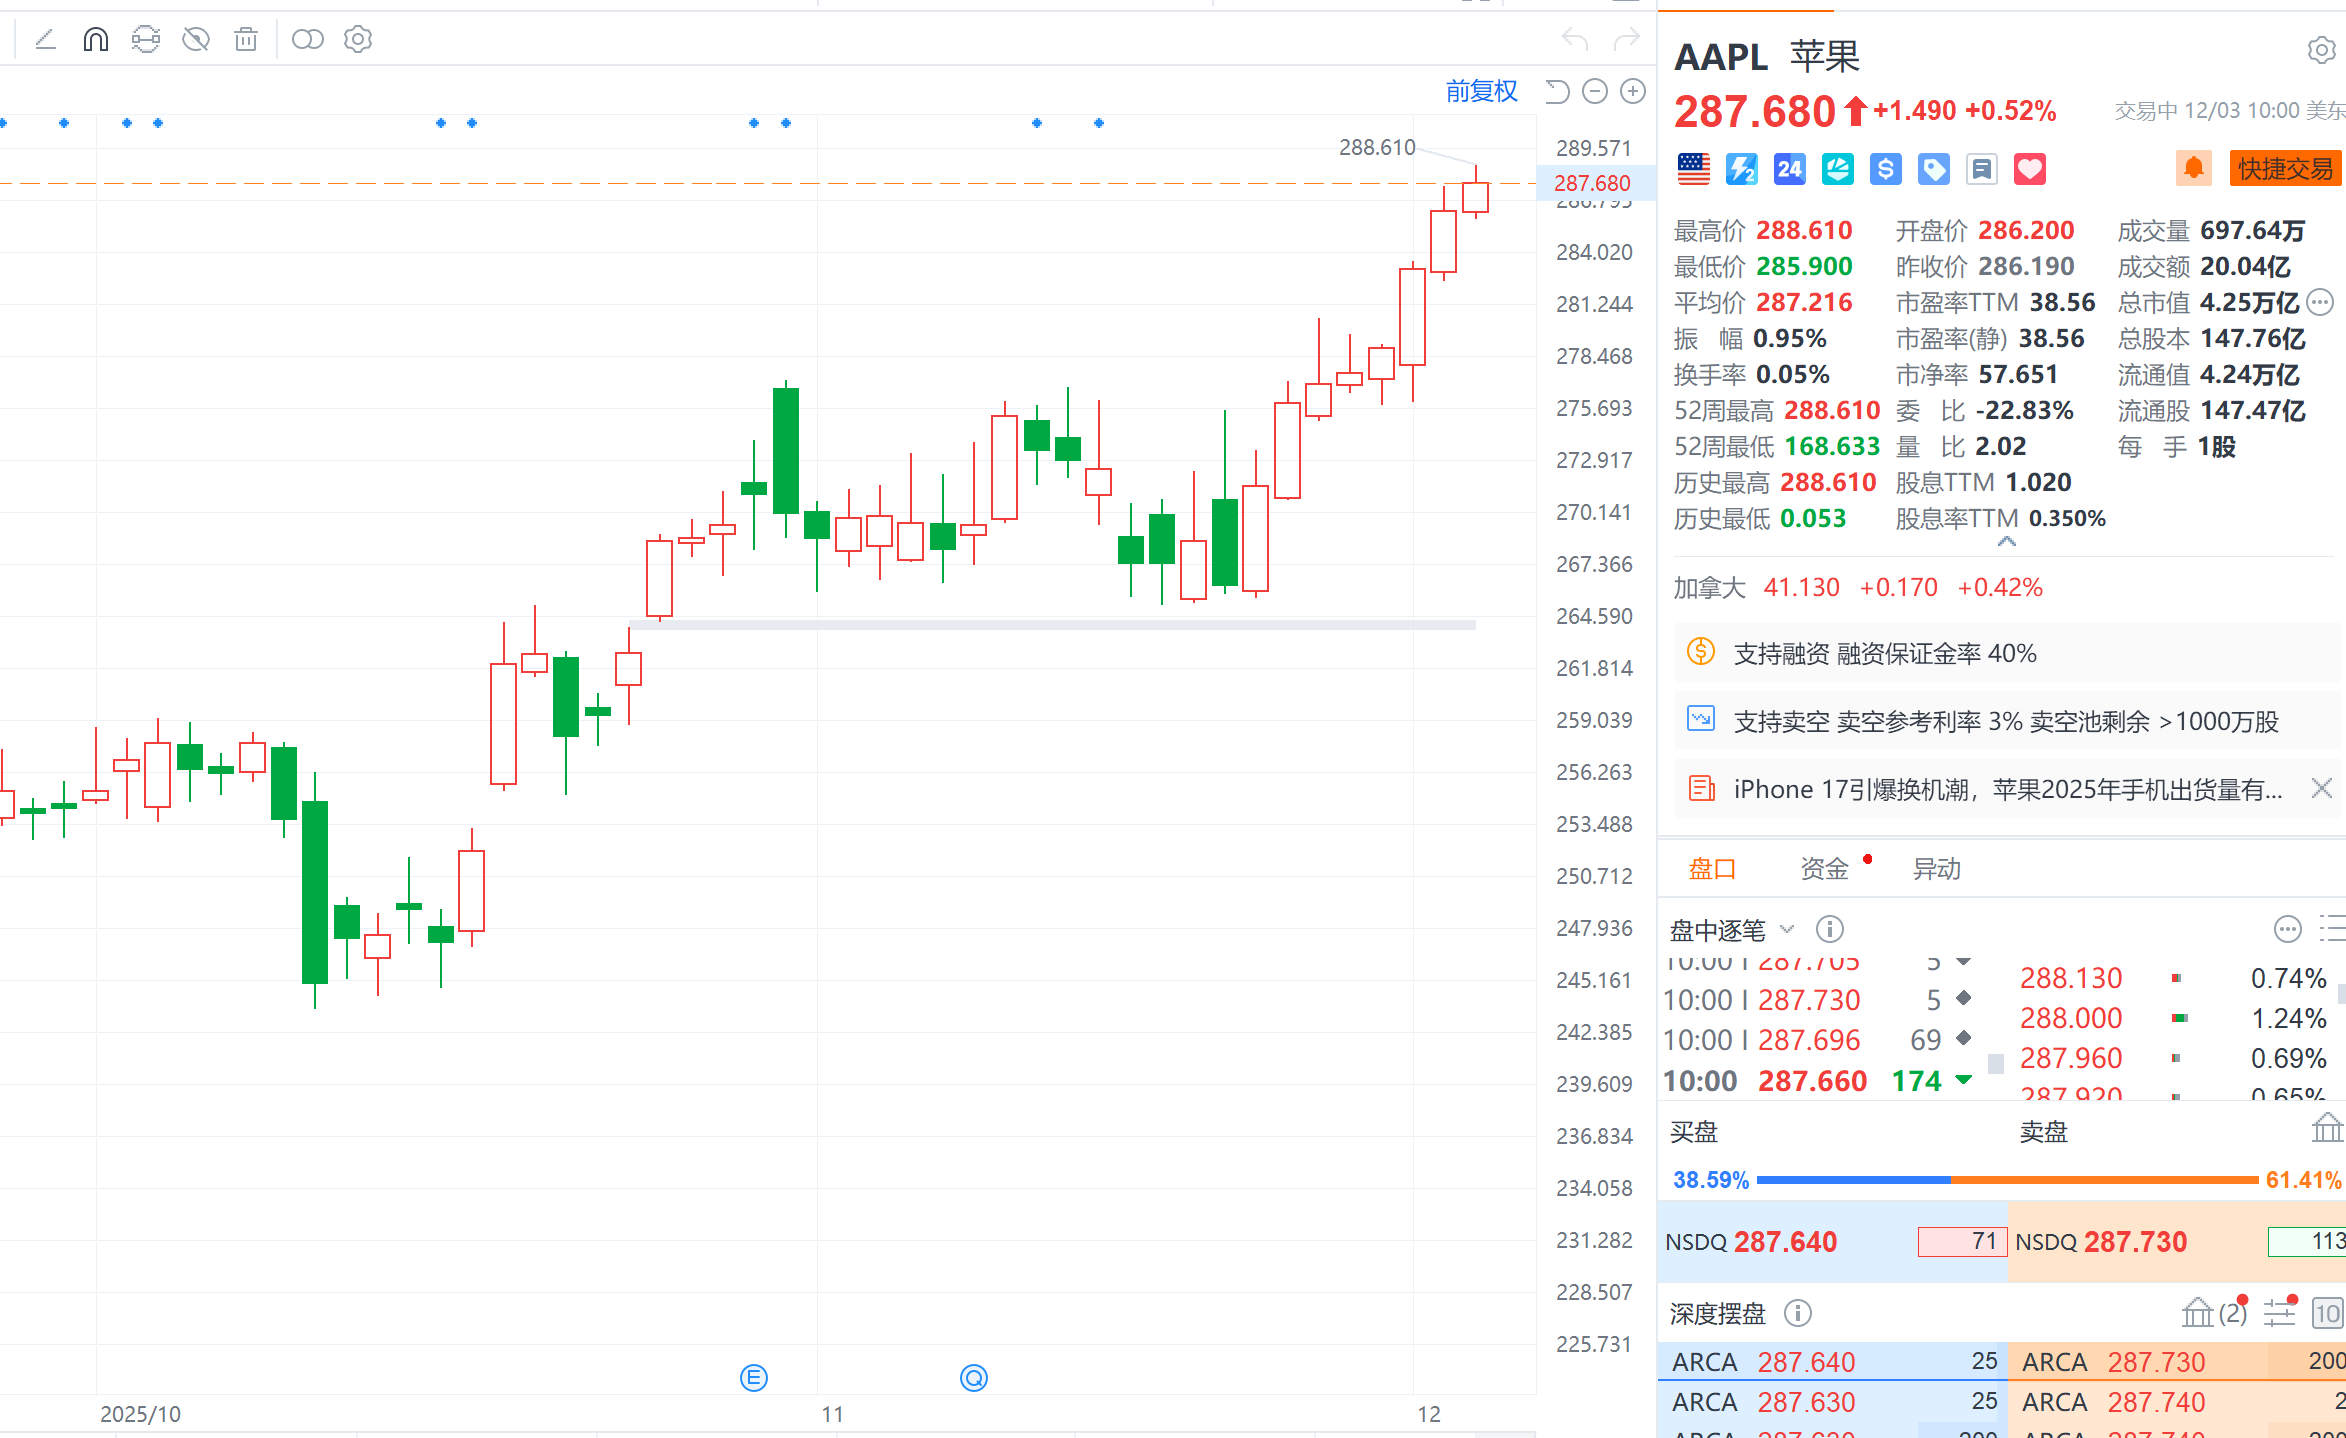Screen dimensions: 2346x1438
Task: Switch to the 资金 tab
Action: (x=1824, y=869)
